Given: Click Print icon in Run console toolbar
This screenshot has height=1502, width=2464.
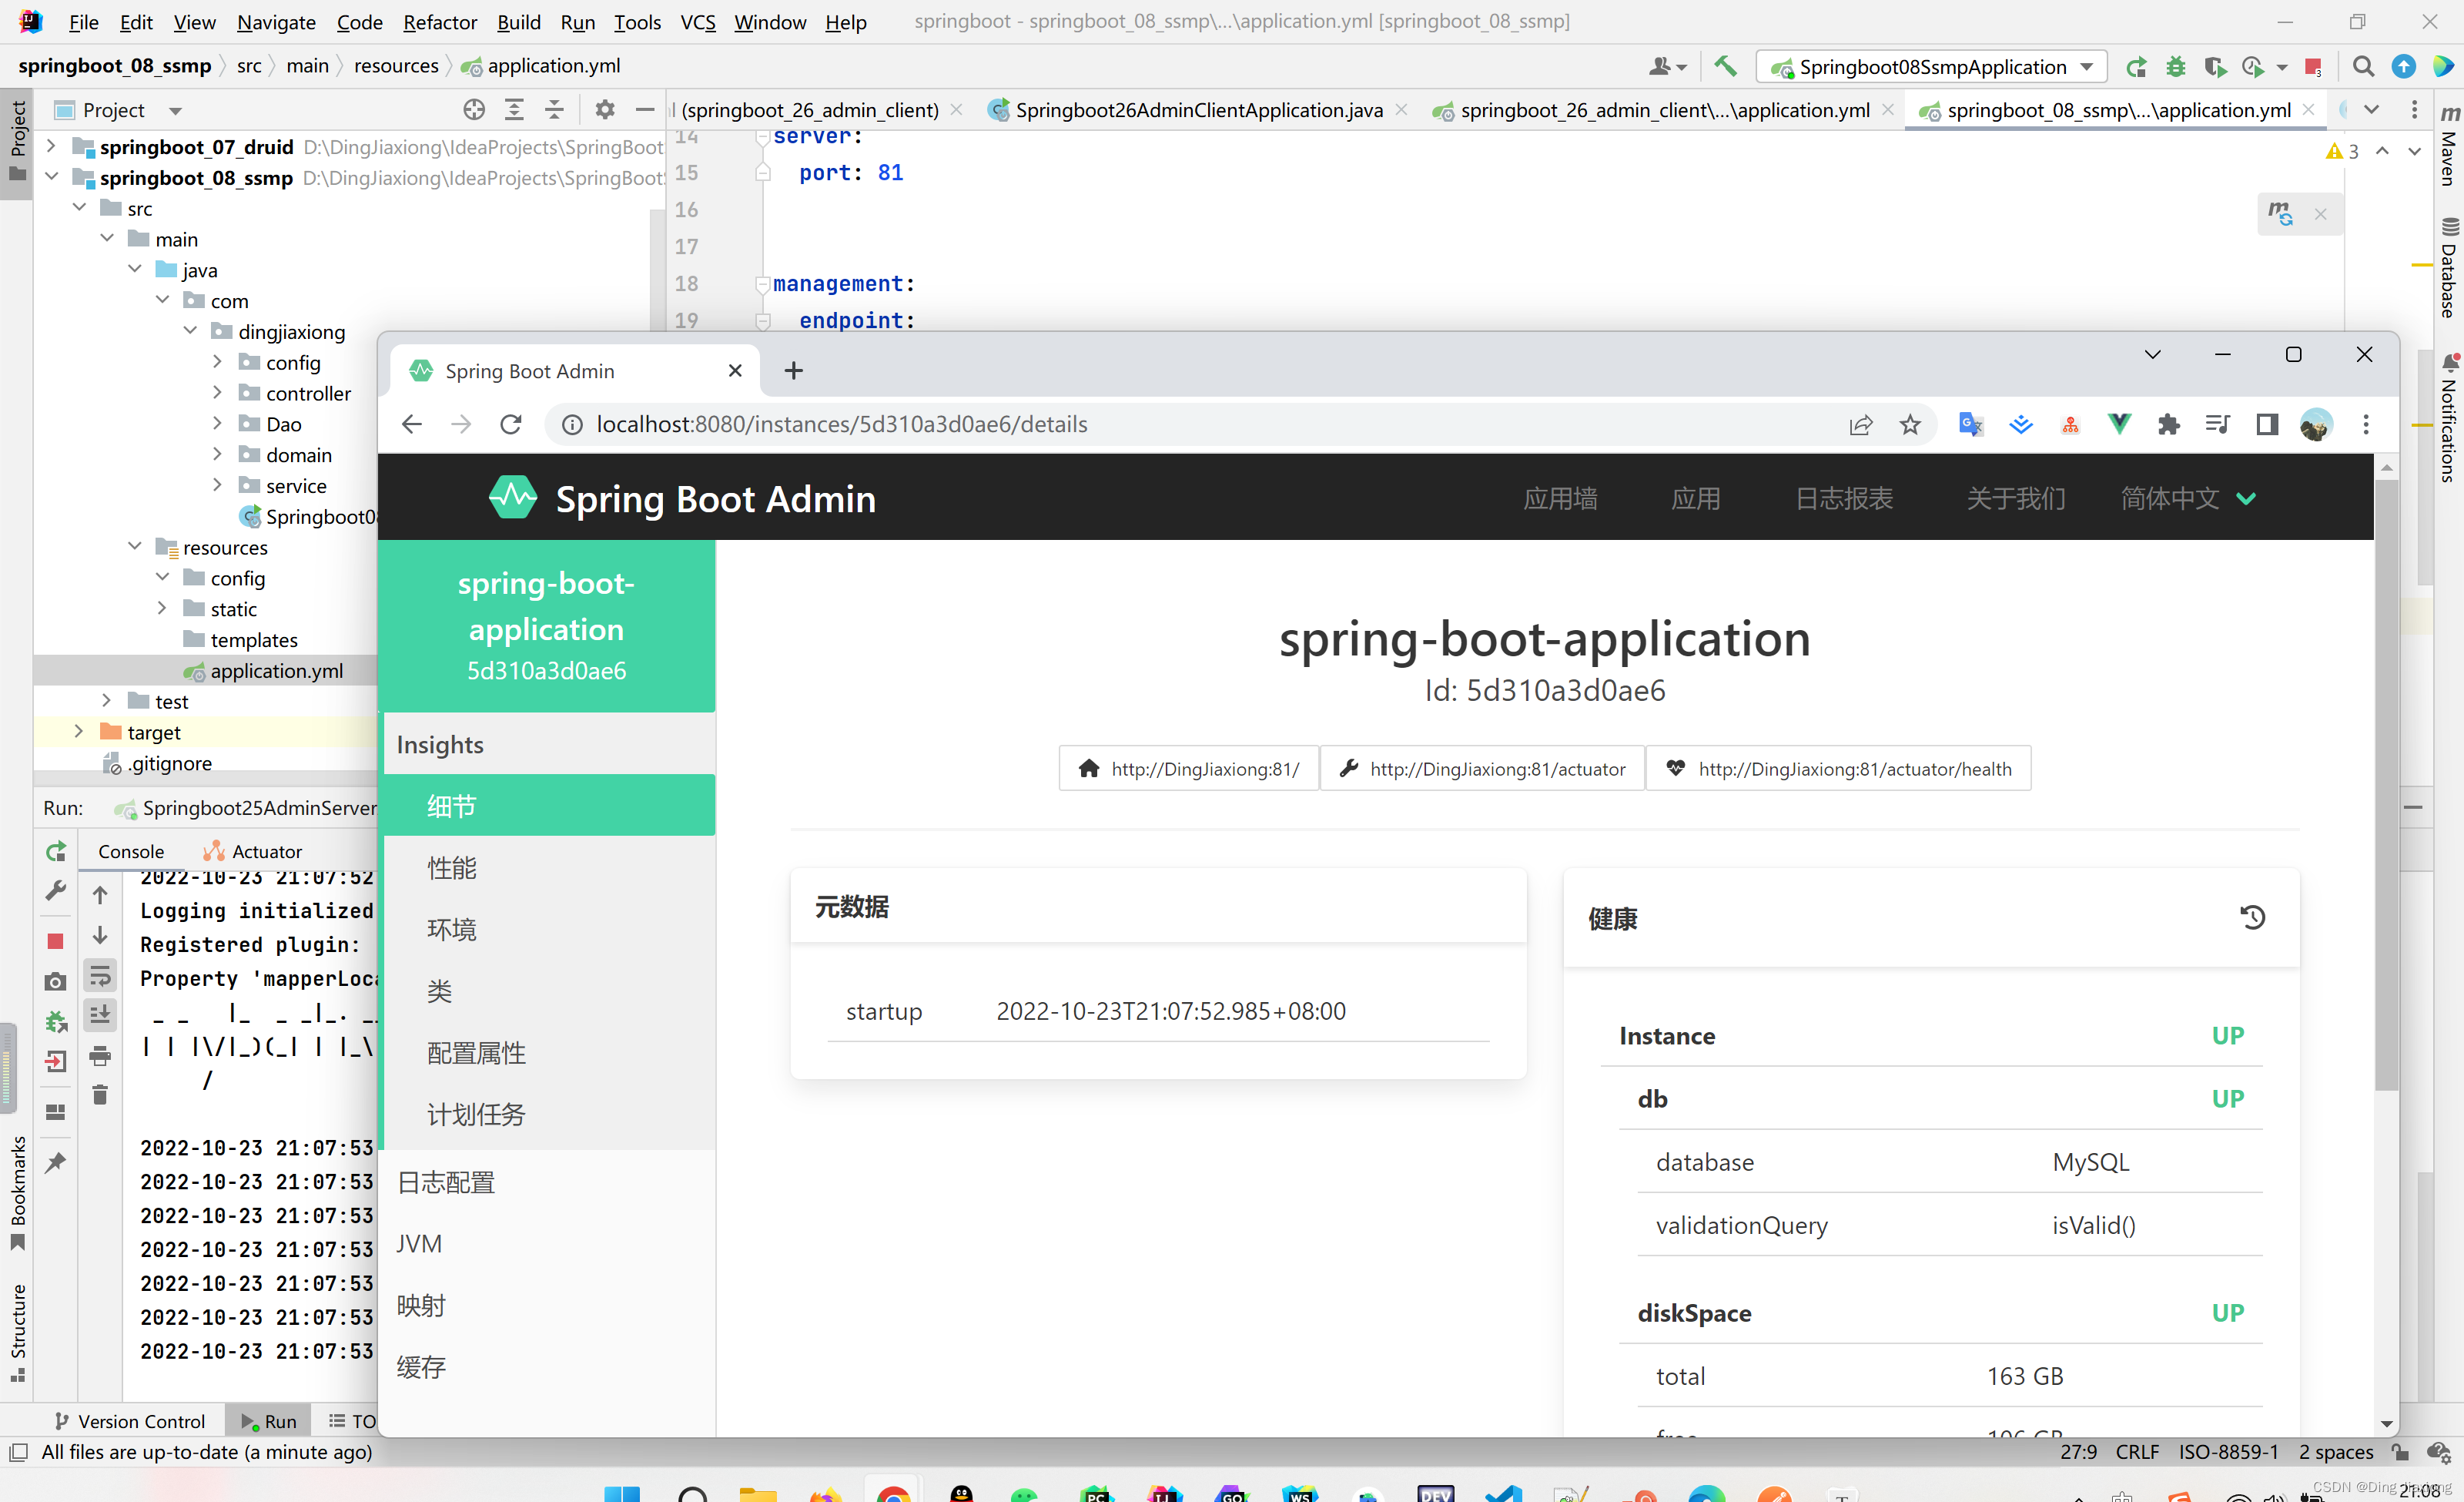Looking at the screenshot, I should [x=100, y=1056].
